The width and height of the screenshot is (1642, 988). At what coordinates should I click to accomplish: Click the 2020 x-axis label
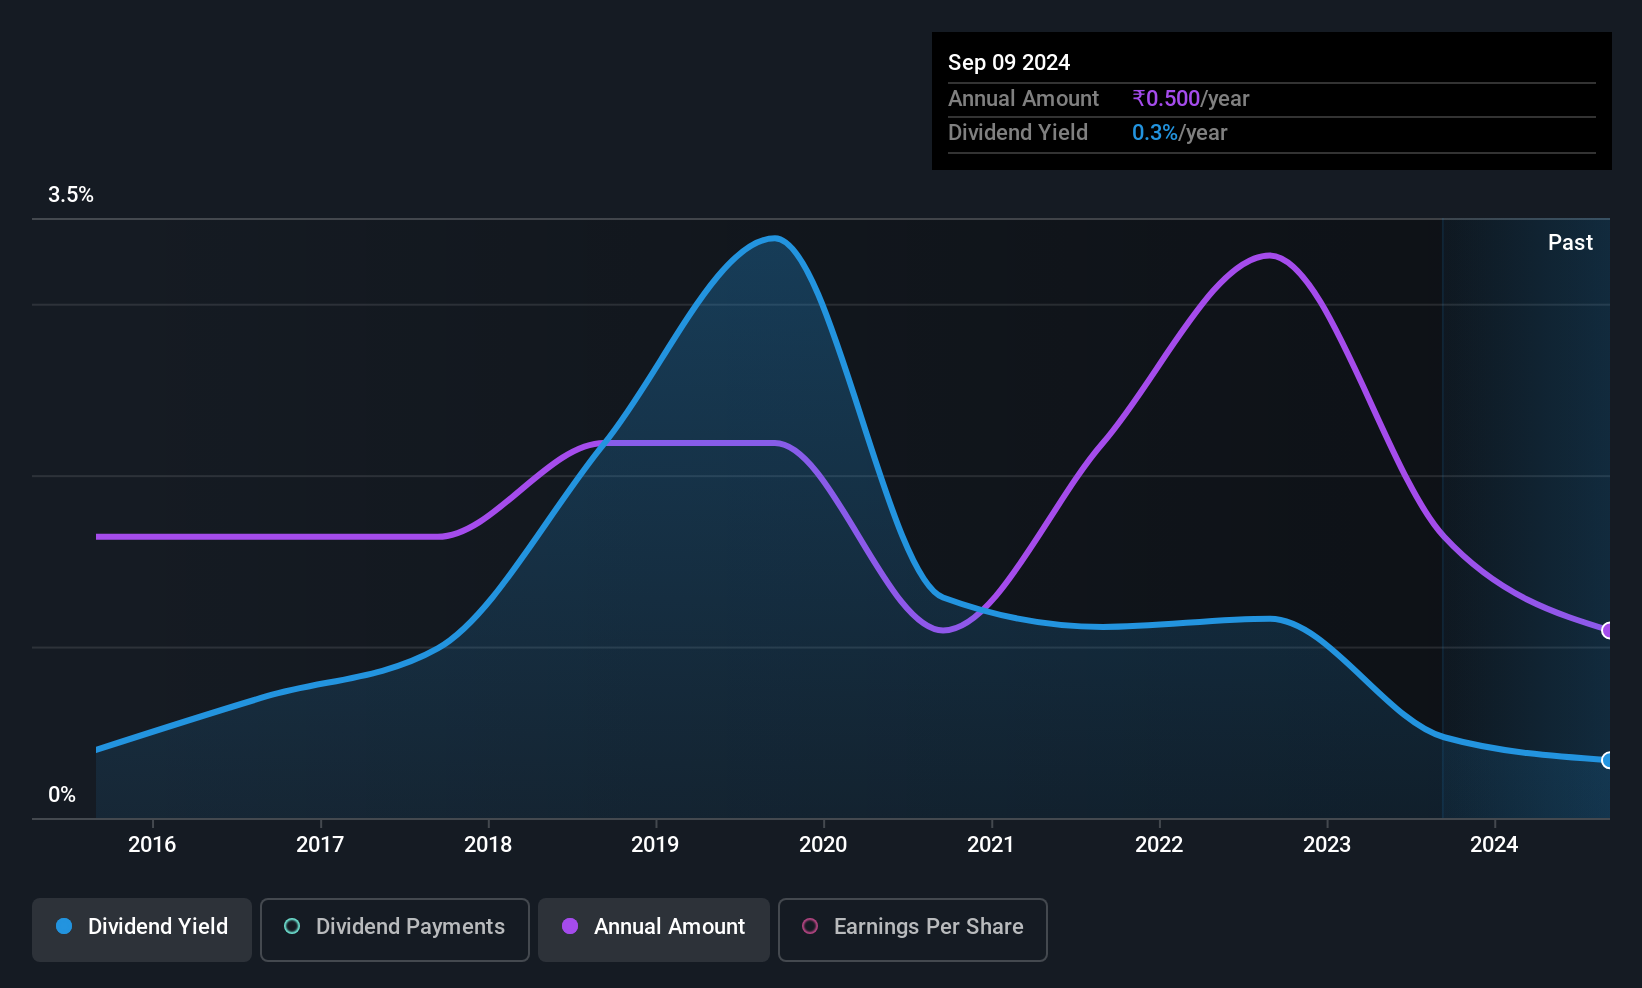click(823, 845)
